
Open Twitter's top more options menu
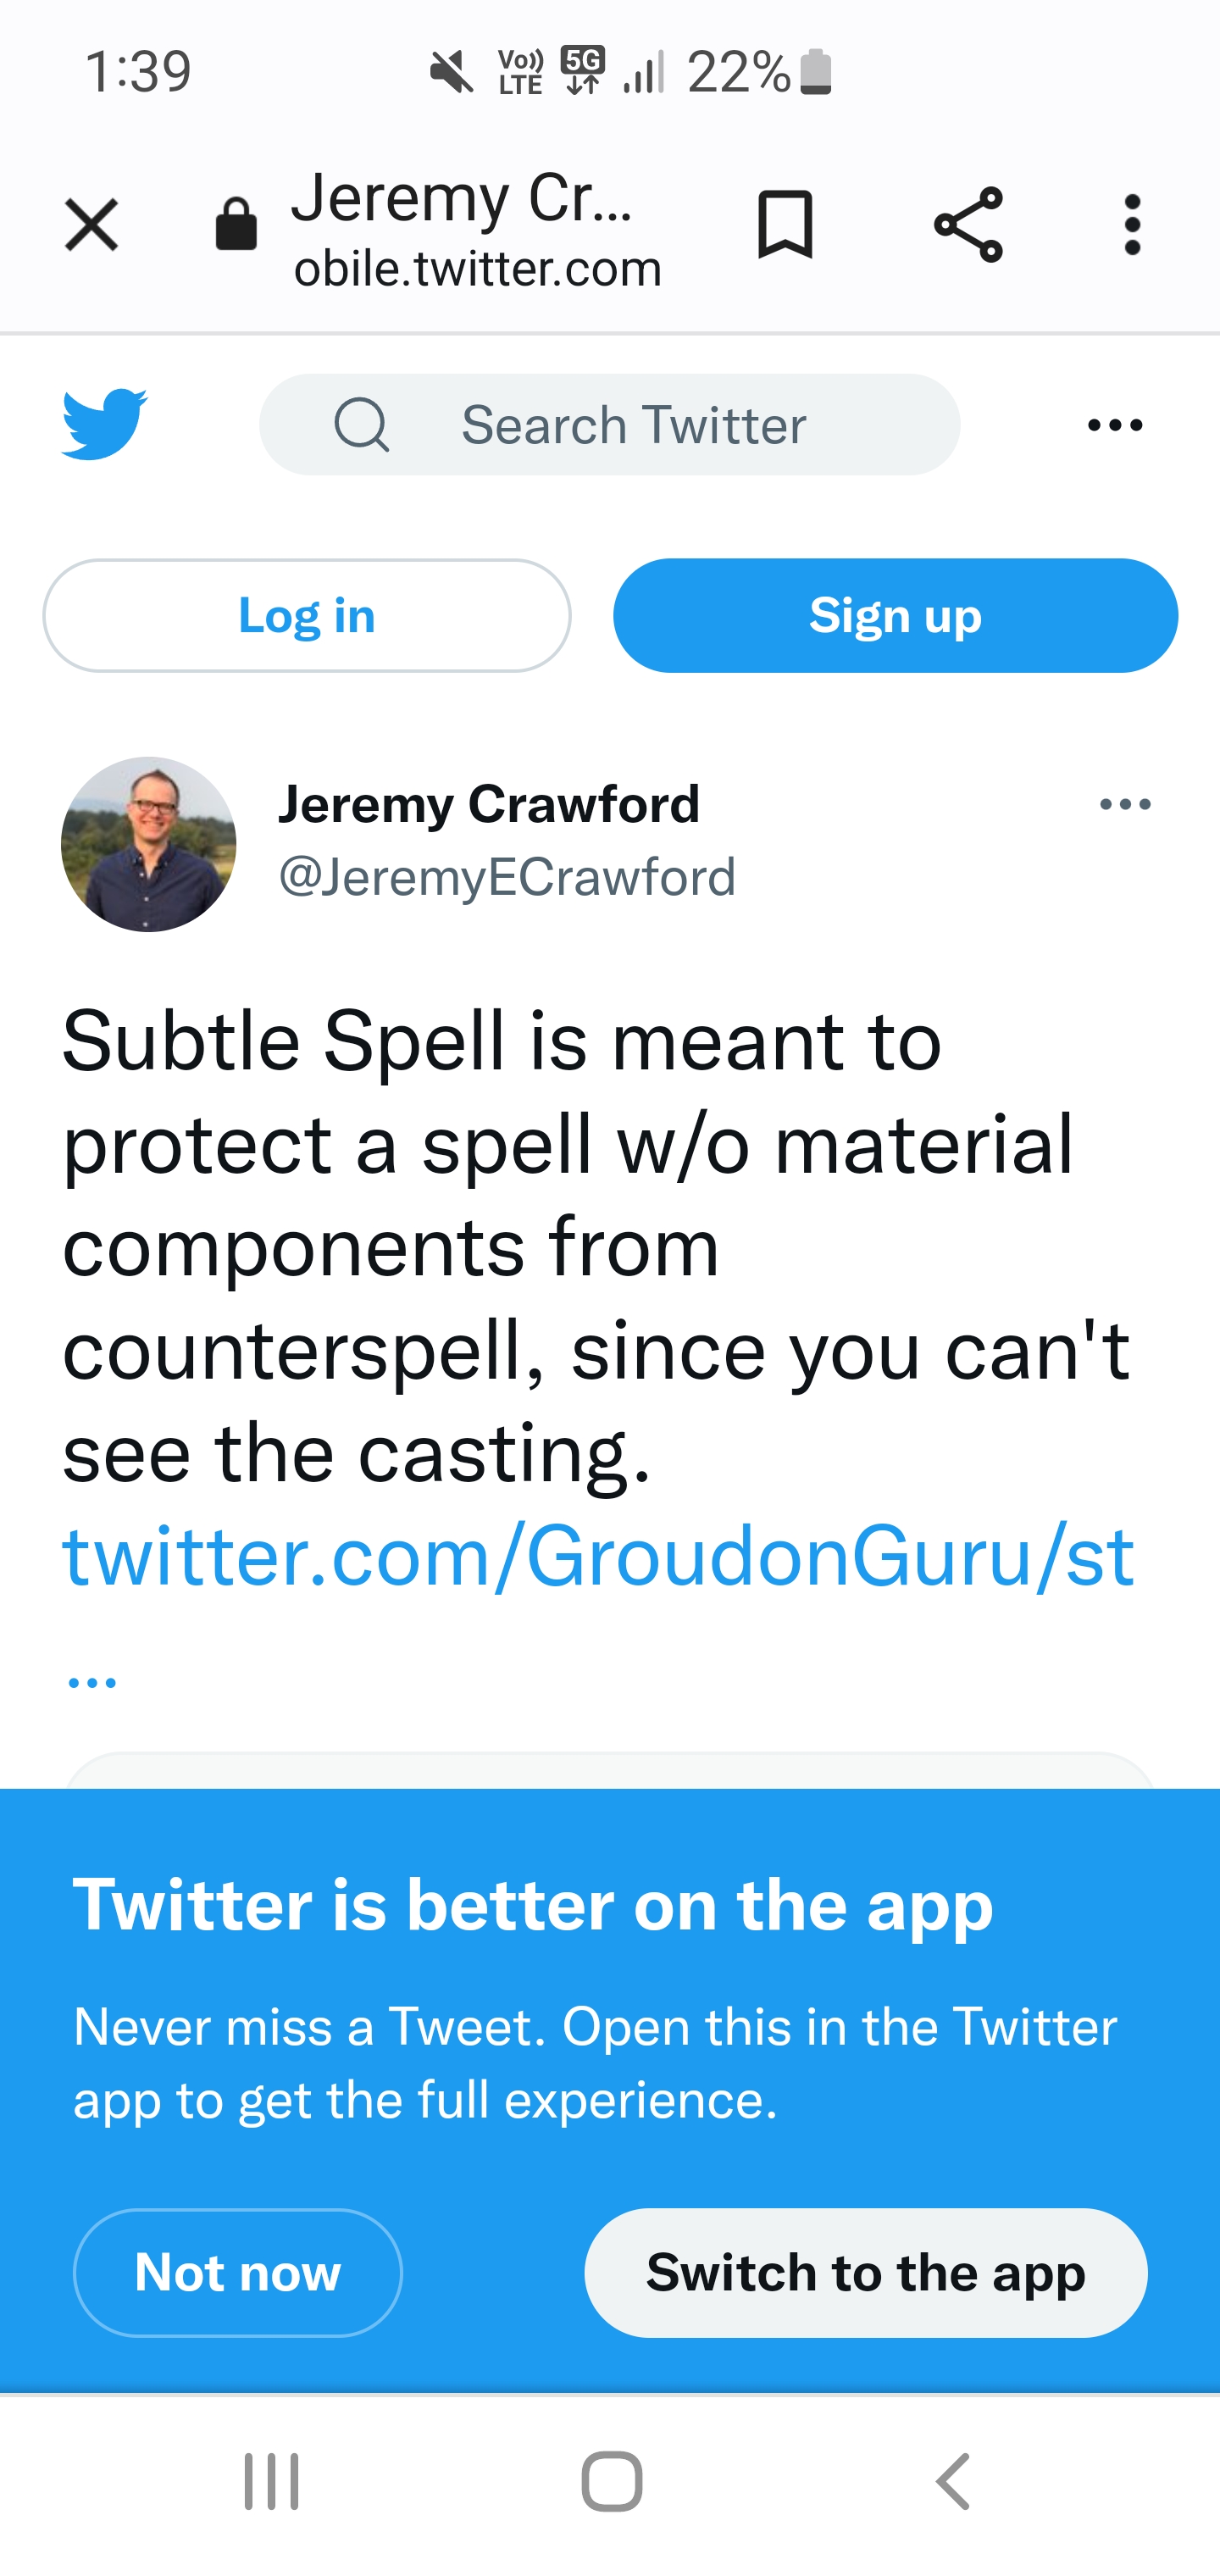pos(1115,425)
